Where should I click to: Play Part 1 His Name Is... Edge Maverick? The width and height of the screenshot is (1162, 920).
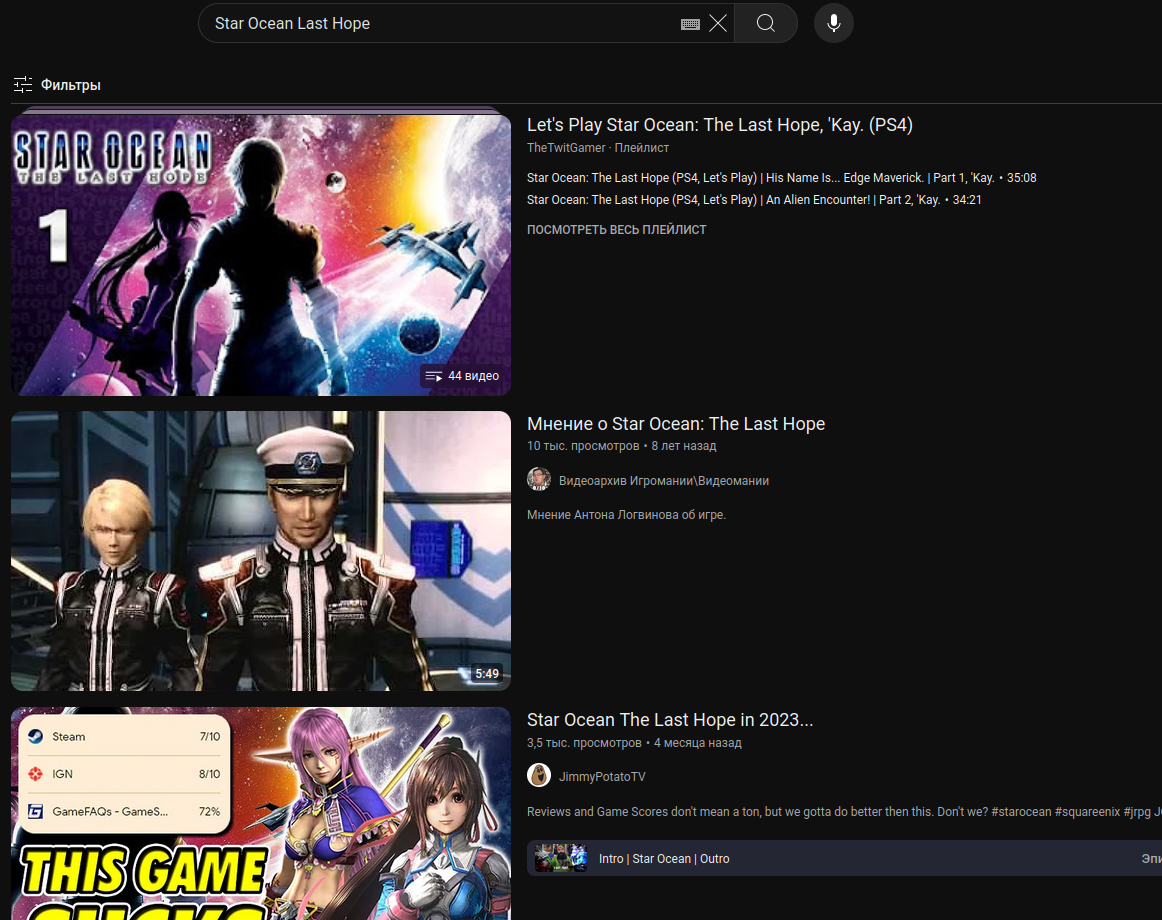[x=782, y=178]
